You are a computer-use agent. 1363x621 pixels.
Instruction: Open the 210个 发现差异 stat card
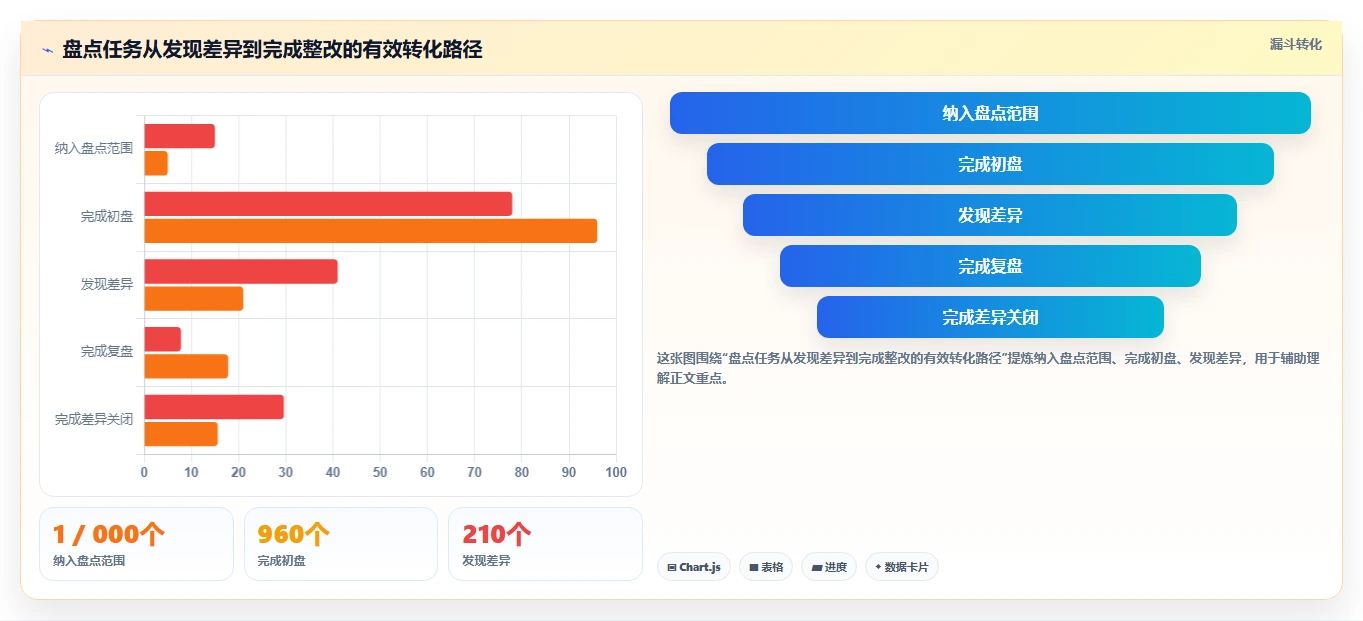(x=545, y=544)
